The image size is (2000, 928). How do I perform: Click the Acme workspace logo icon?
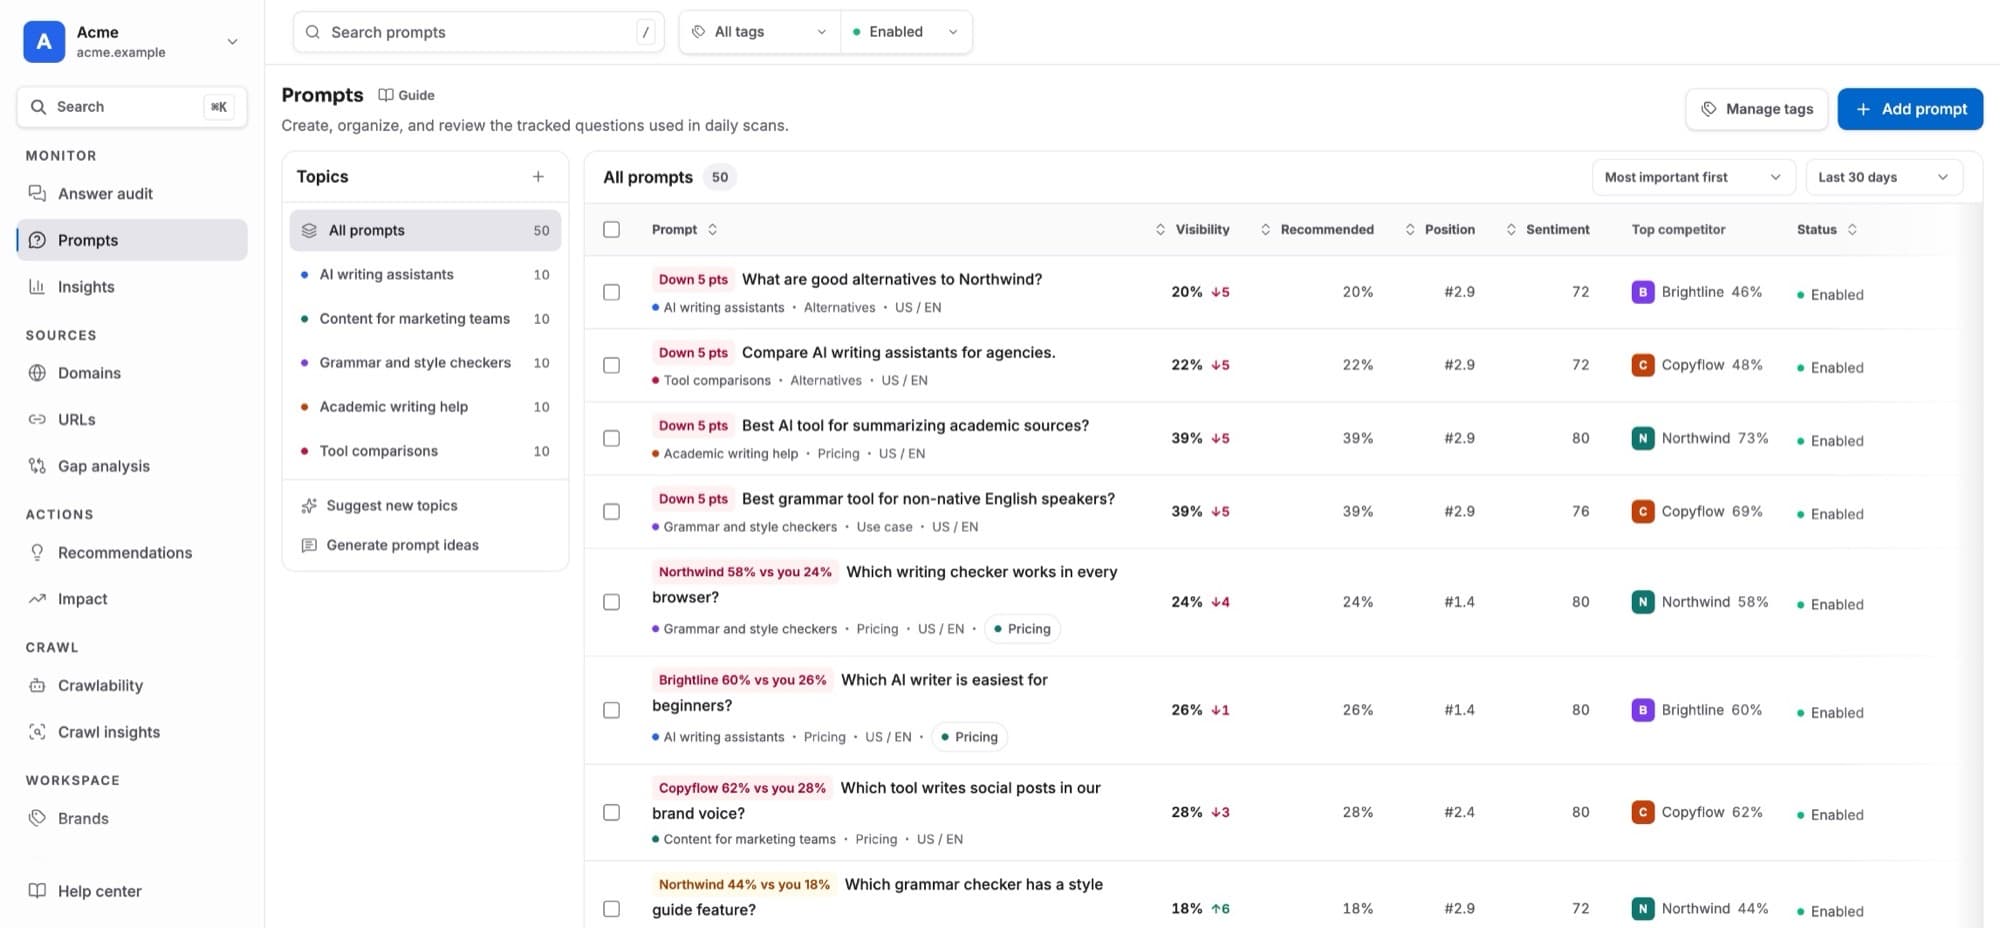44,41
